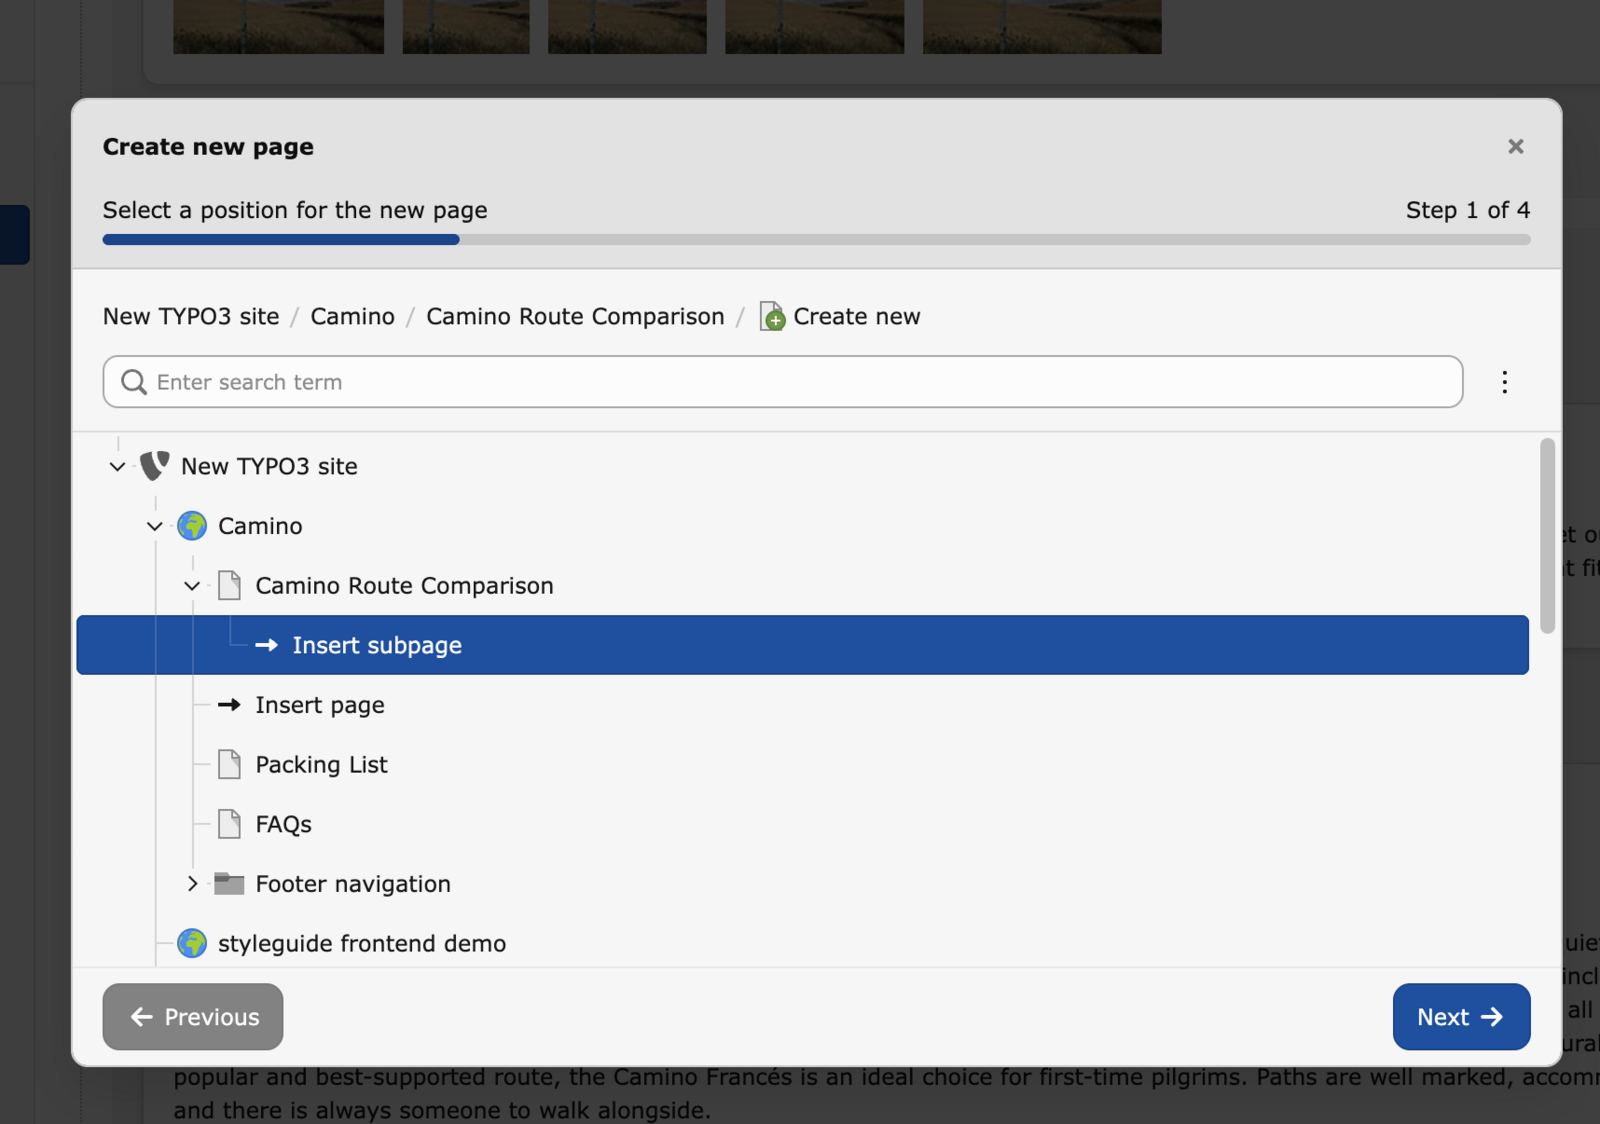Click the FAQs page icon
The width and height of the screenshot is (1600, 1124).
pyautogui.click(x=229, y=824)
